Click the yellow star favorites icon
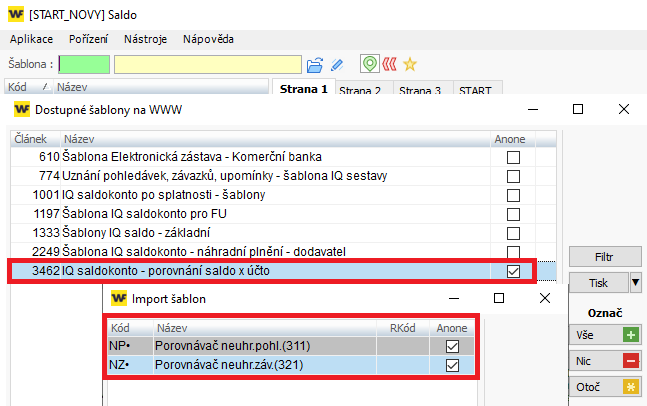The image size is (647, 406). click(409, 64)
